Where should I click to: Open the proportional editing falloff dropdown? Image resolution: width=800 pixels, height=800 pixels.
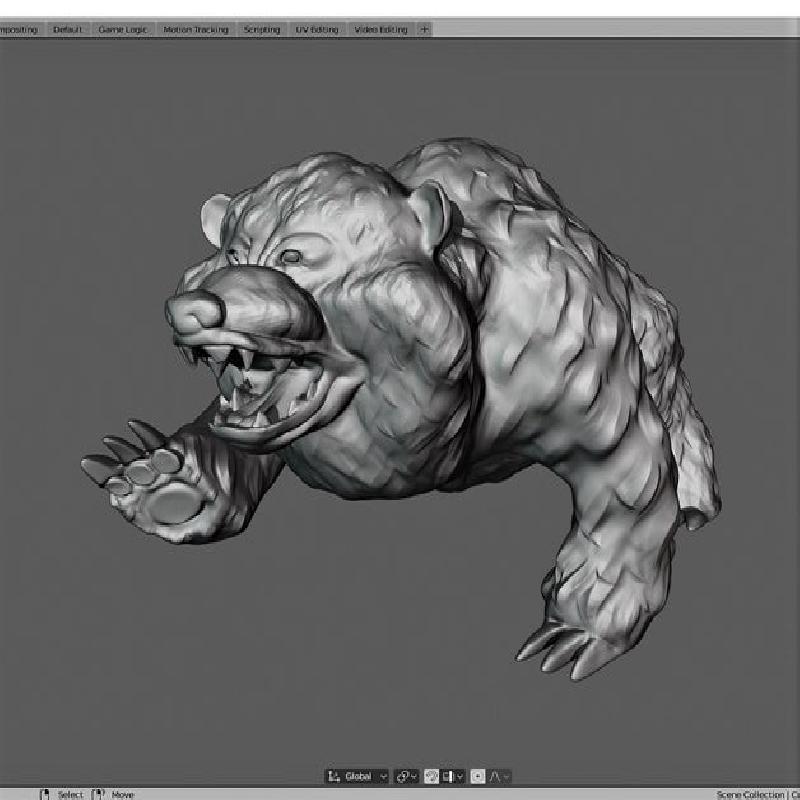coord(499,776)
